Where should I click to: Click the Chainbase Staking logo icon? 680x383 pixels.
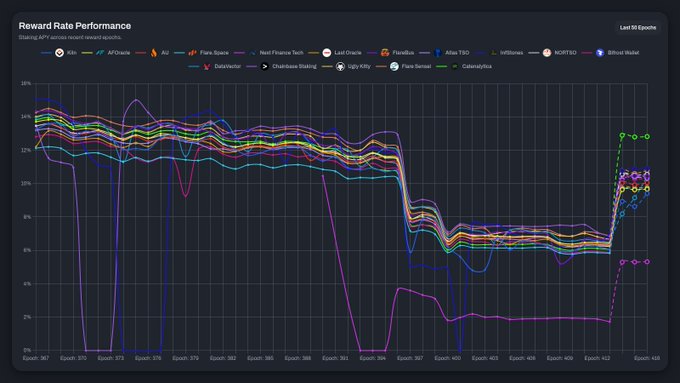click(265, 66)
